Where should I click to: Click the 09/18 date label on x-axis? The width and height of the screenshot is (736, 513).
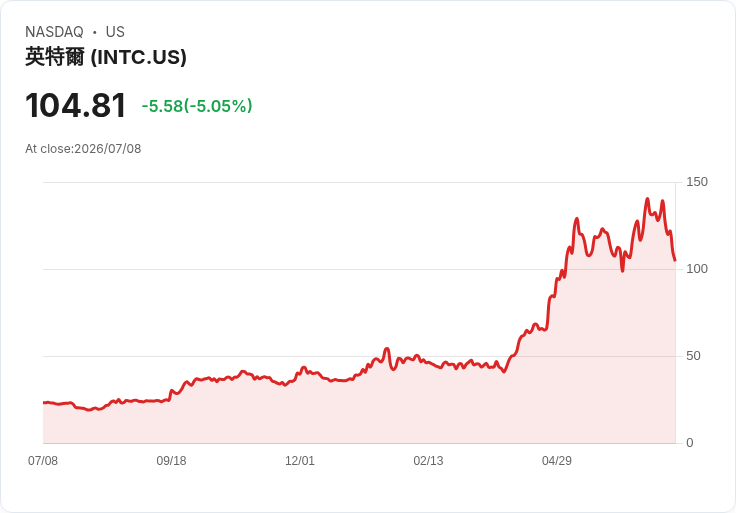tap(171, 460)
